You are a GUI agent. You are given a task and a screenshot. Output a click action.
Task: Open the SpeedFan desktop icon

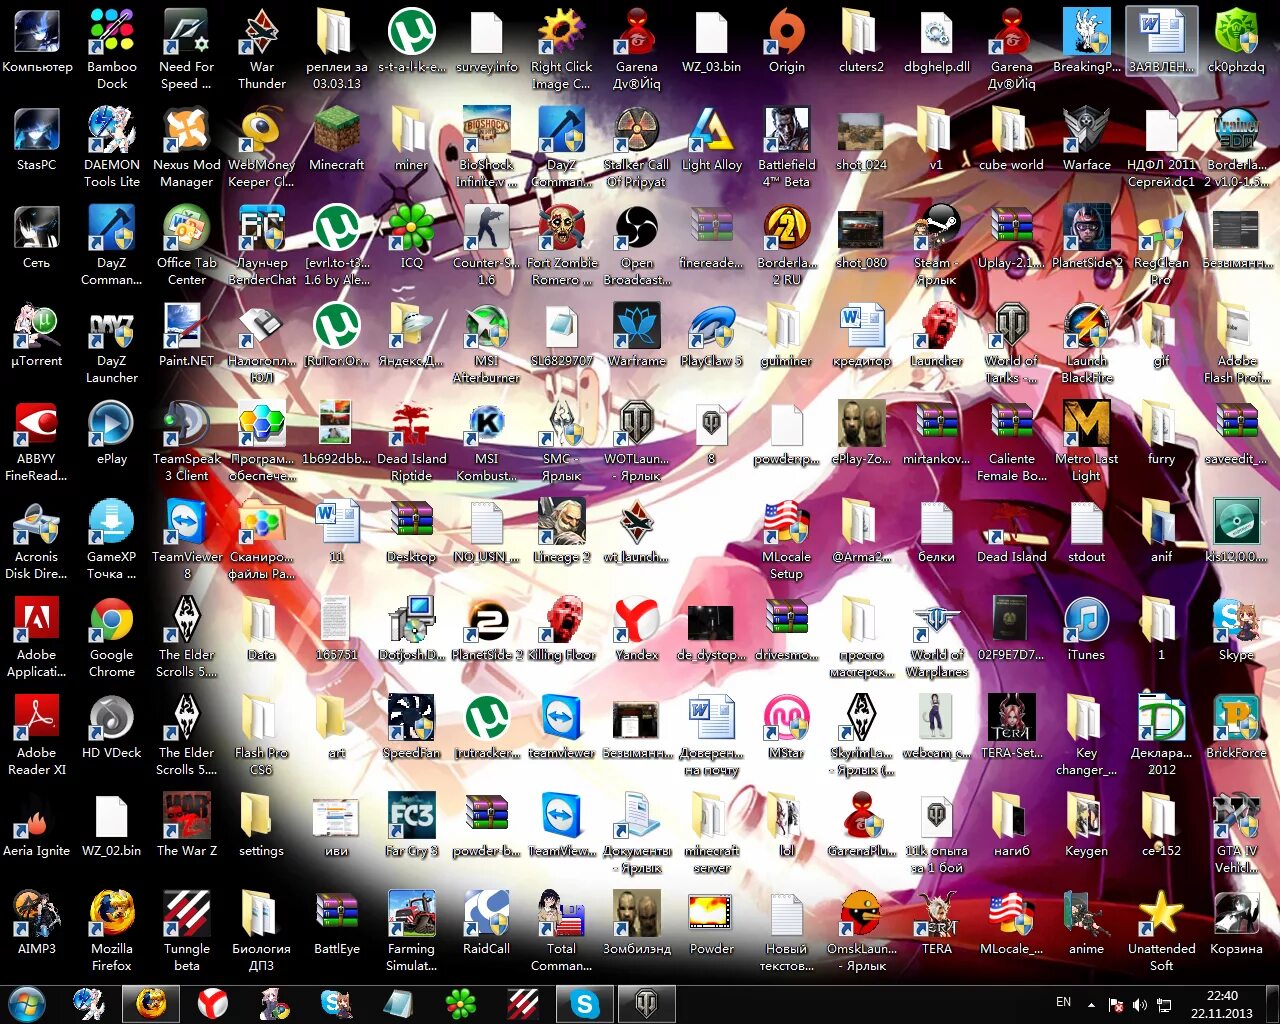(x=412, y=727)
